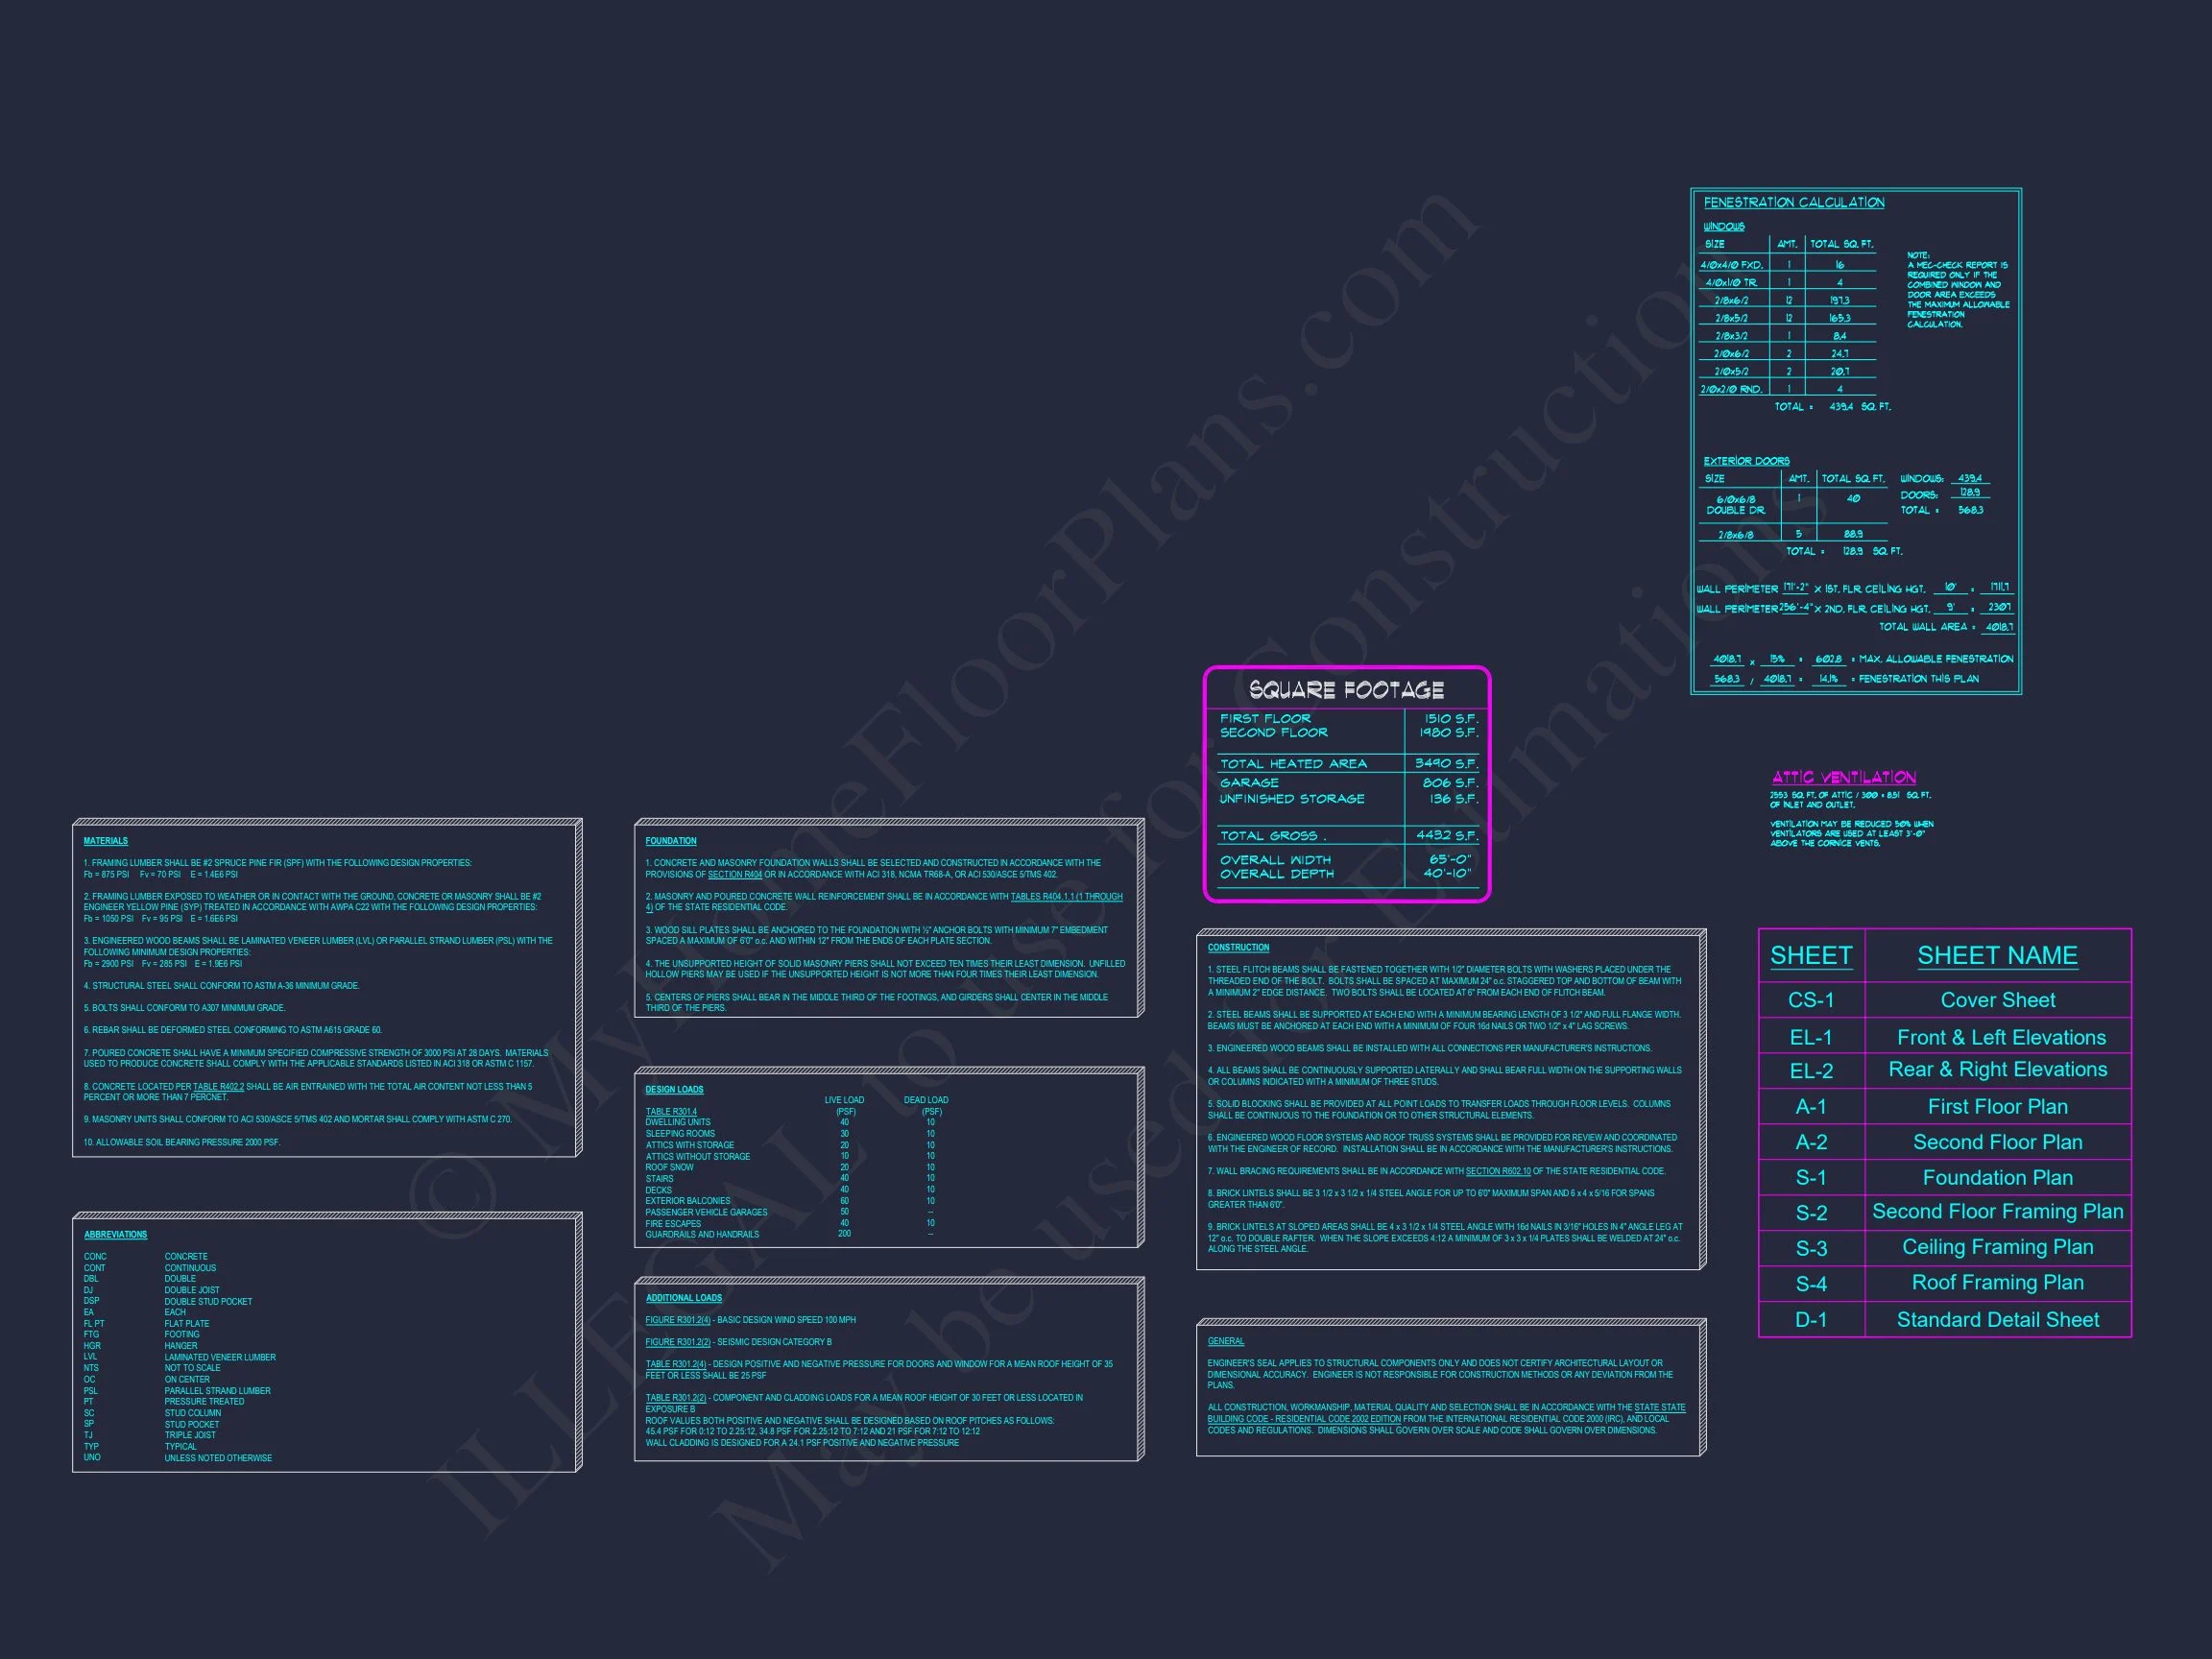This screenshot has height=1659, width=2212.
Task: Click the SQUARE FOOTAGE table title
Action: coord(1345,690)
